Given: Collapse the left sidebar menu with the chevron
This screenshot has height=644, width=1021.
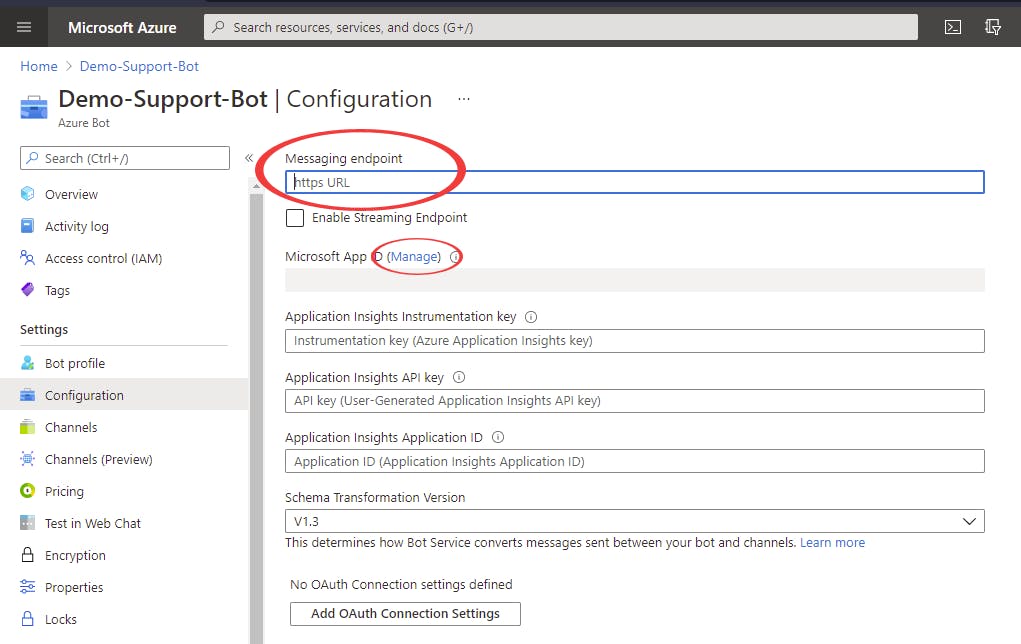Looking at the screenshot, I should pyautogui.click(x=249, y=158).
